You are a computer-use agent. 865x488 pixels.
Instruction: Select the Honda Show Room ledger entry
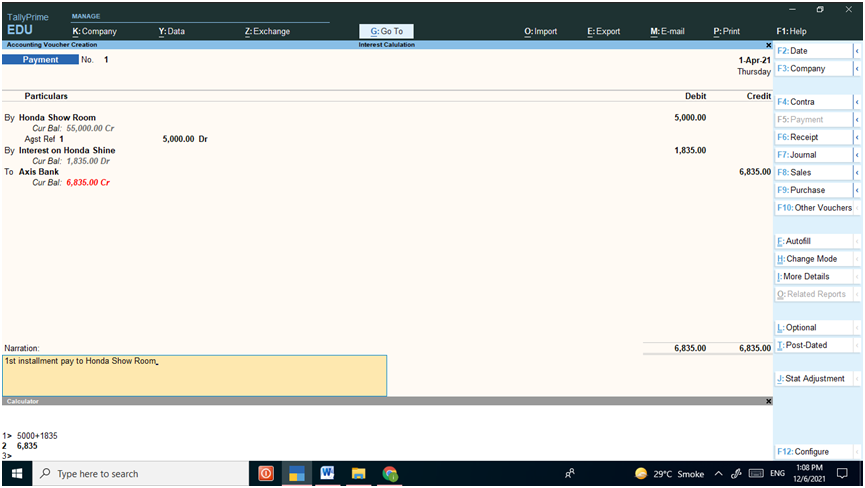click(57, 117)
